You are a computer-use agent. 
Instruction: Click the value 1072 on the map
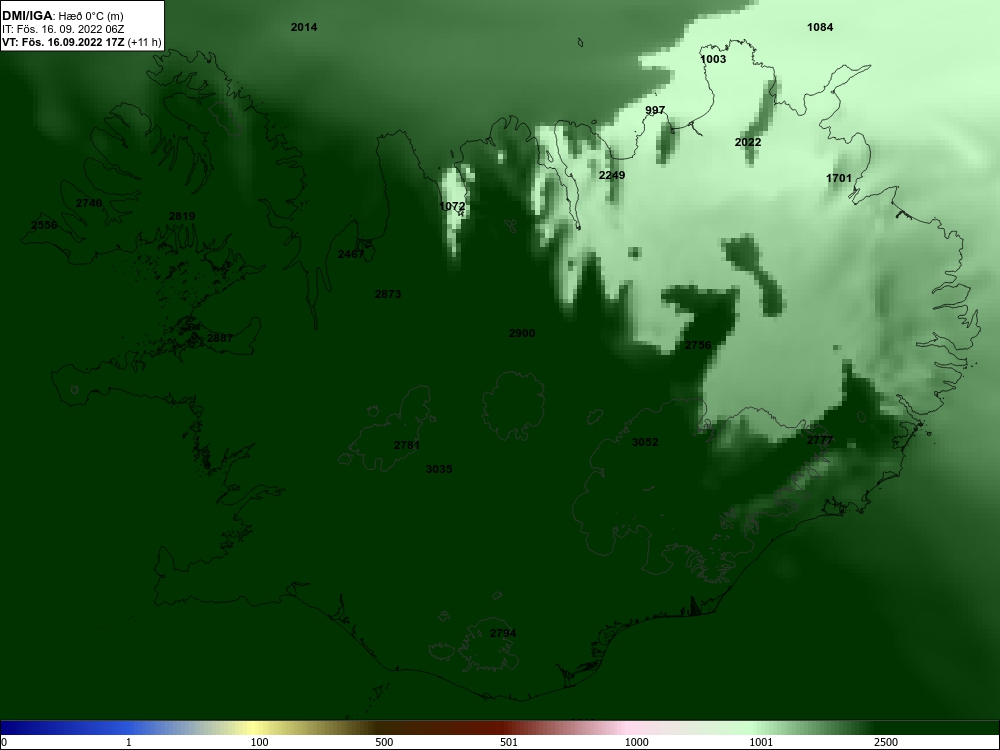pyautogui.click(x=452, y=206)
